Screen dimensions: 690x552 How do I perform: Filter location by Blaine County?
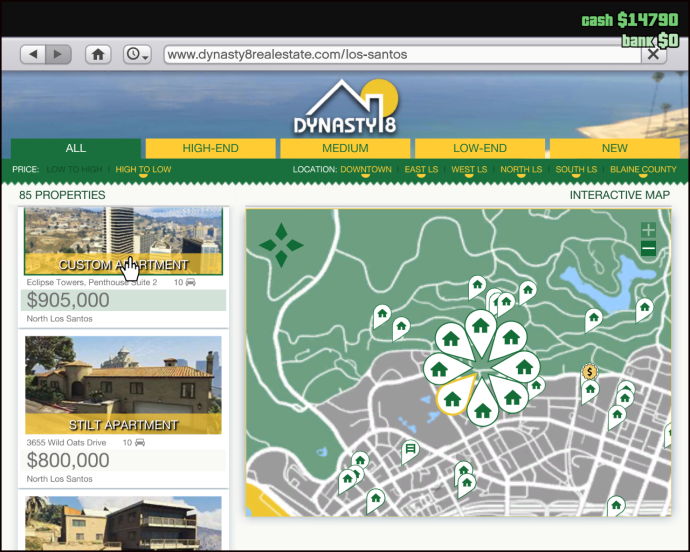pos(643,170)
